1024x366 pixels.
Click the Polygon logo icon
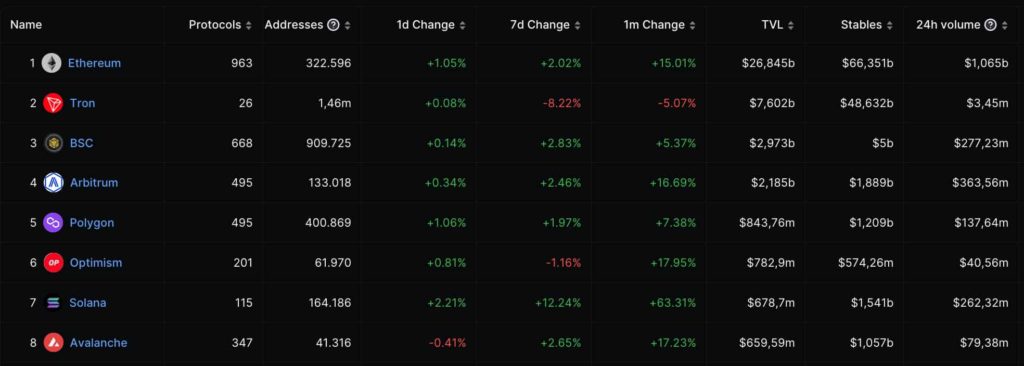tap(53, 223)
